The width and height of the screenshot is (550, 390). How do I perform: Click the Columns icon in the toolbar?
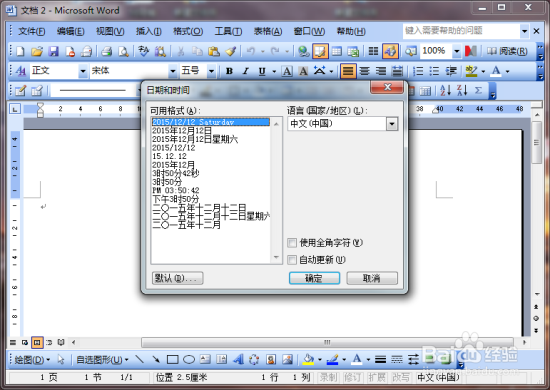tap(373, 52)
